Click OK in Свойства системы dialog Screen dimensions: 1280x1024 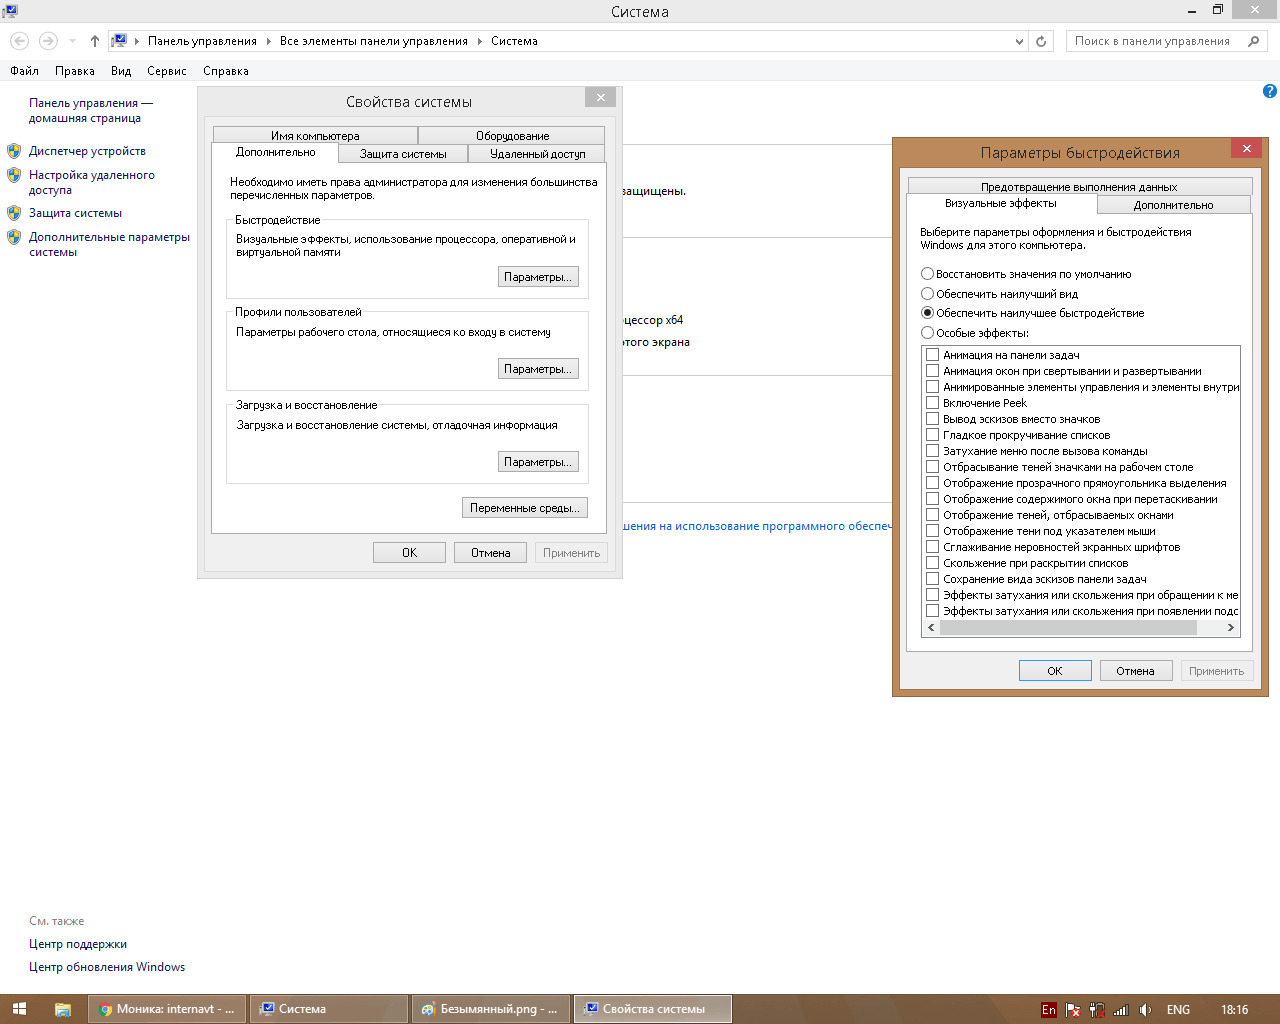tap(409, 553)
